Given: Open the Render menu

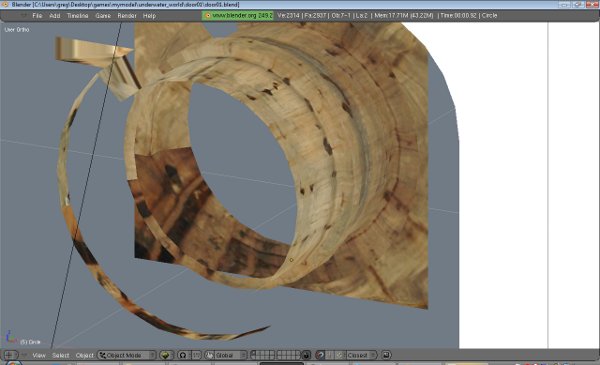Looking at the screenshot, I should pyautogui.click(x=127, y=16).
